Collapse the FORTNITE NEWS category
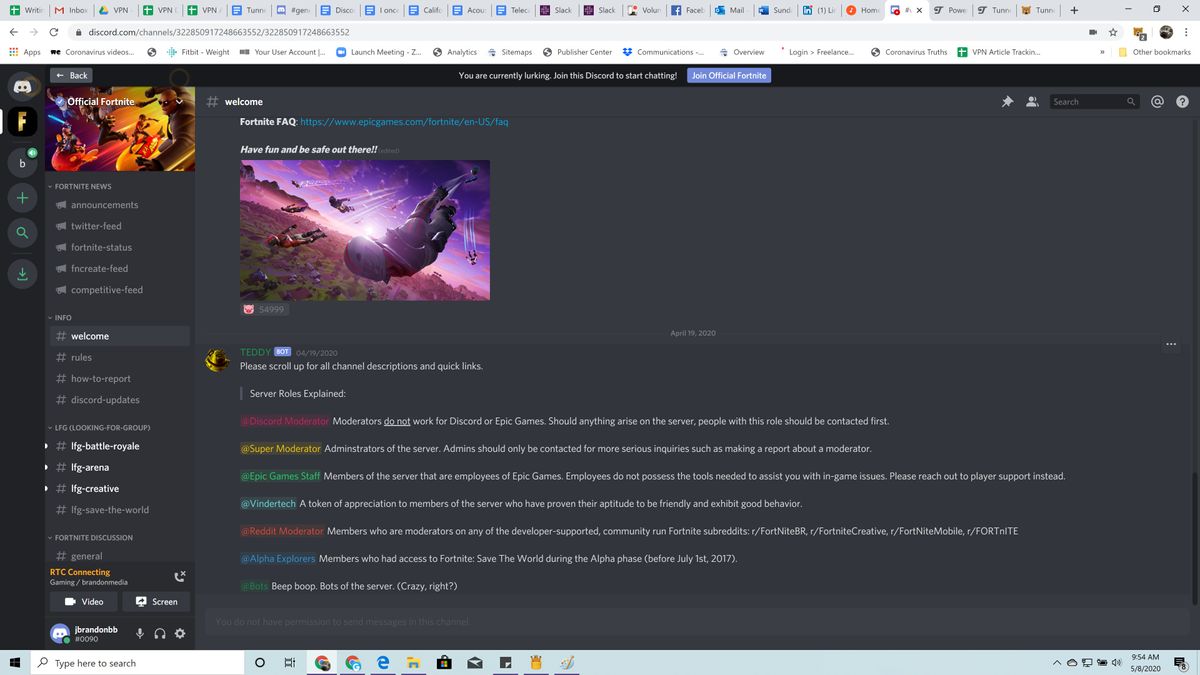The height and width of the screenshot is (675, 1200). click(85, 186)
